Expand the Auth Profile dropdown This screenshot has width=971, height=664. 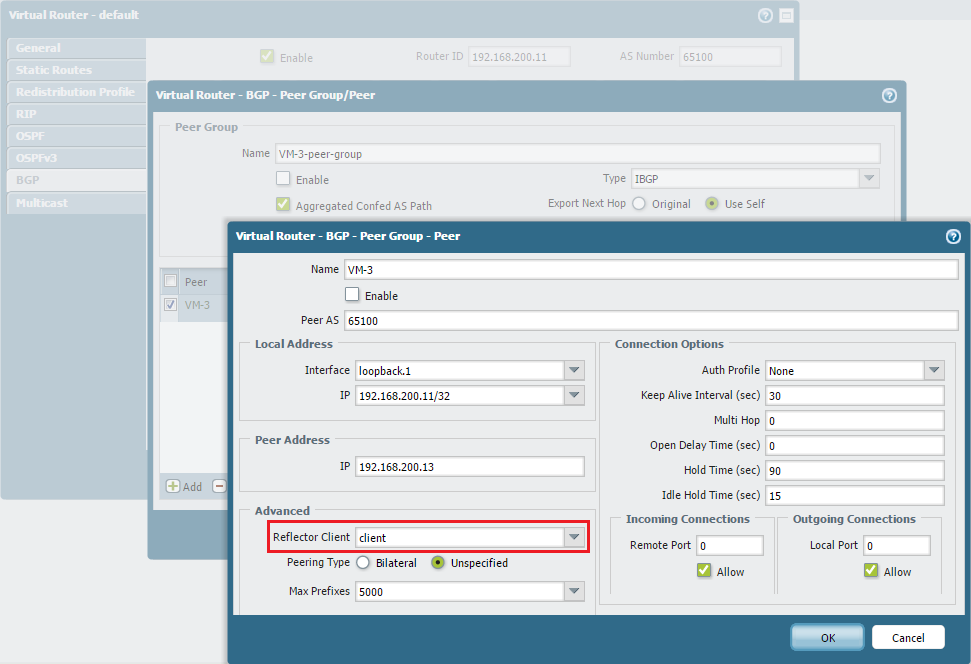tap(934, 371)
